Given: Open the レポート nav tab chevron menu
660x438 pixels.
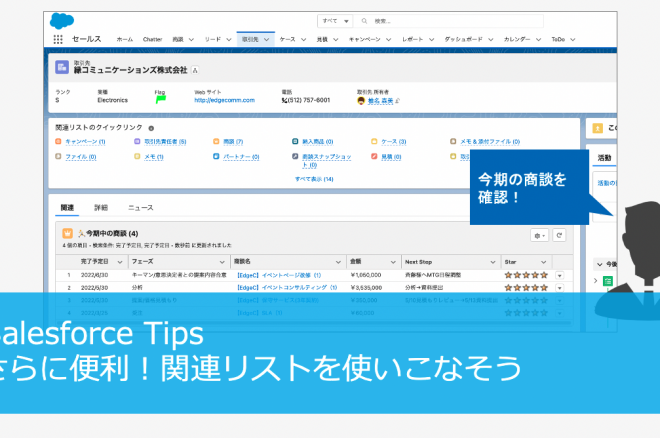Looking at the screenshot, I should [x=431, y=40].
